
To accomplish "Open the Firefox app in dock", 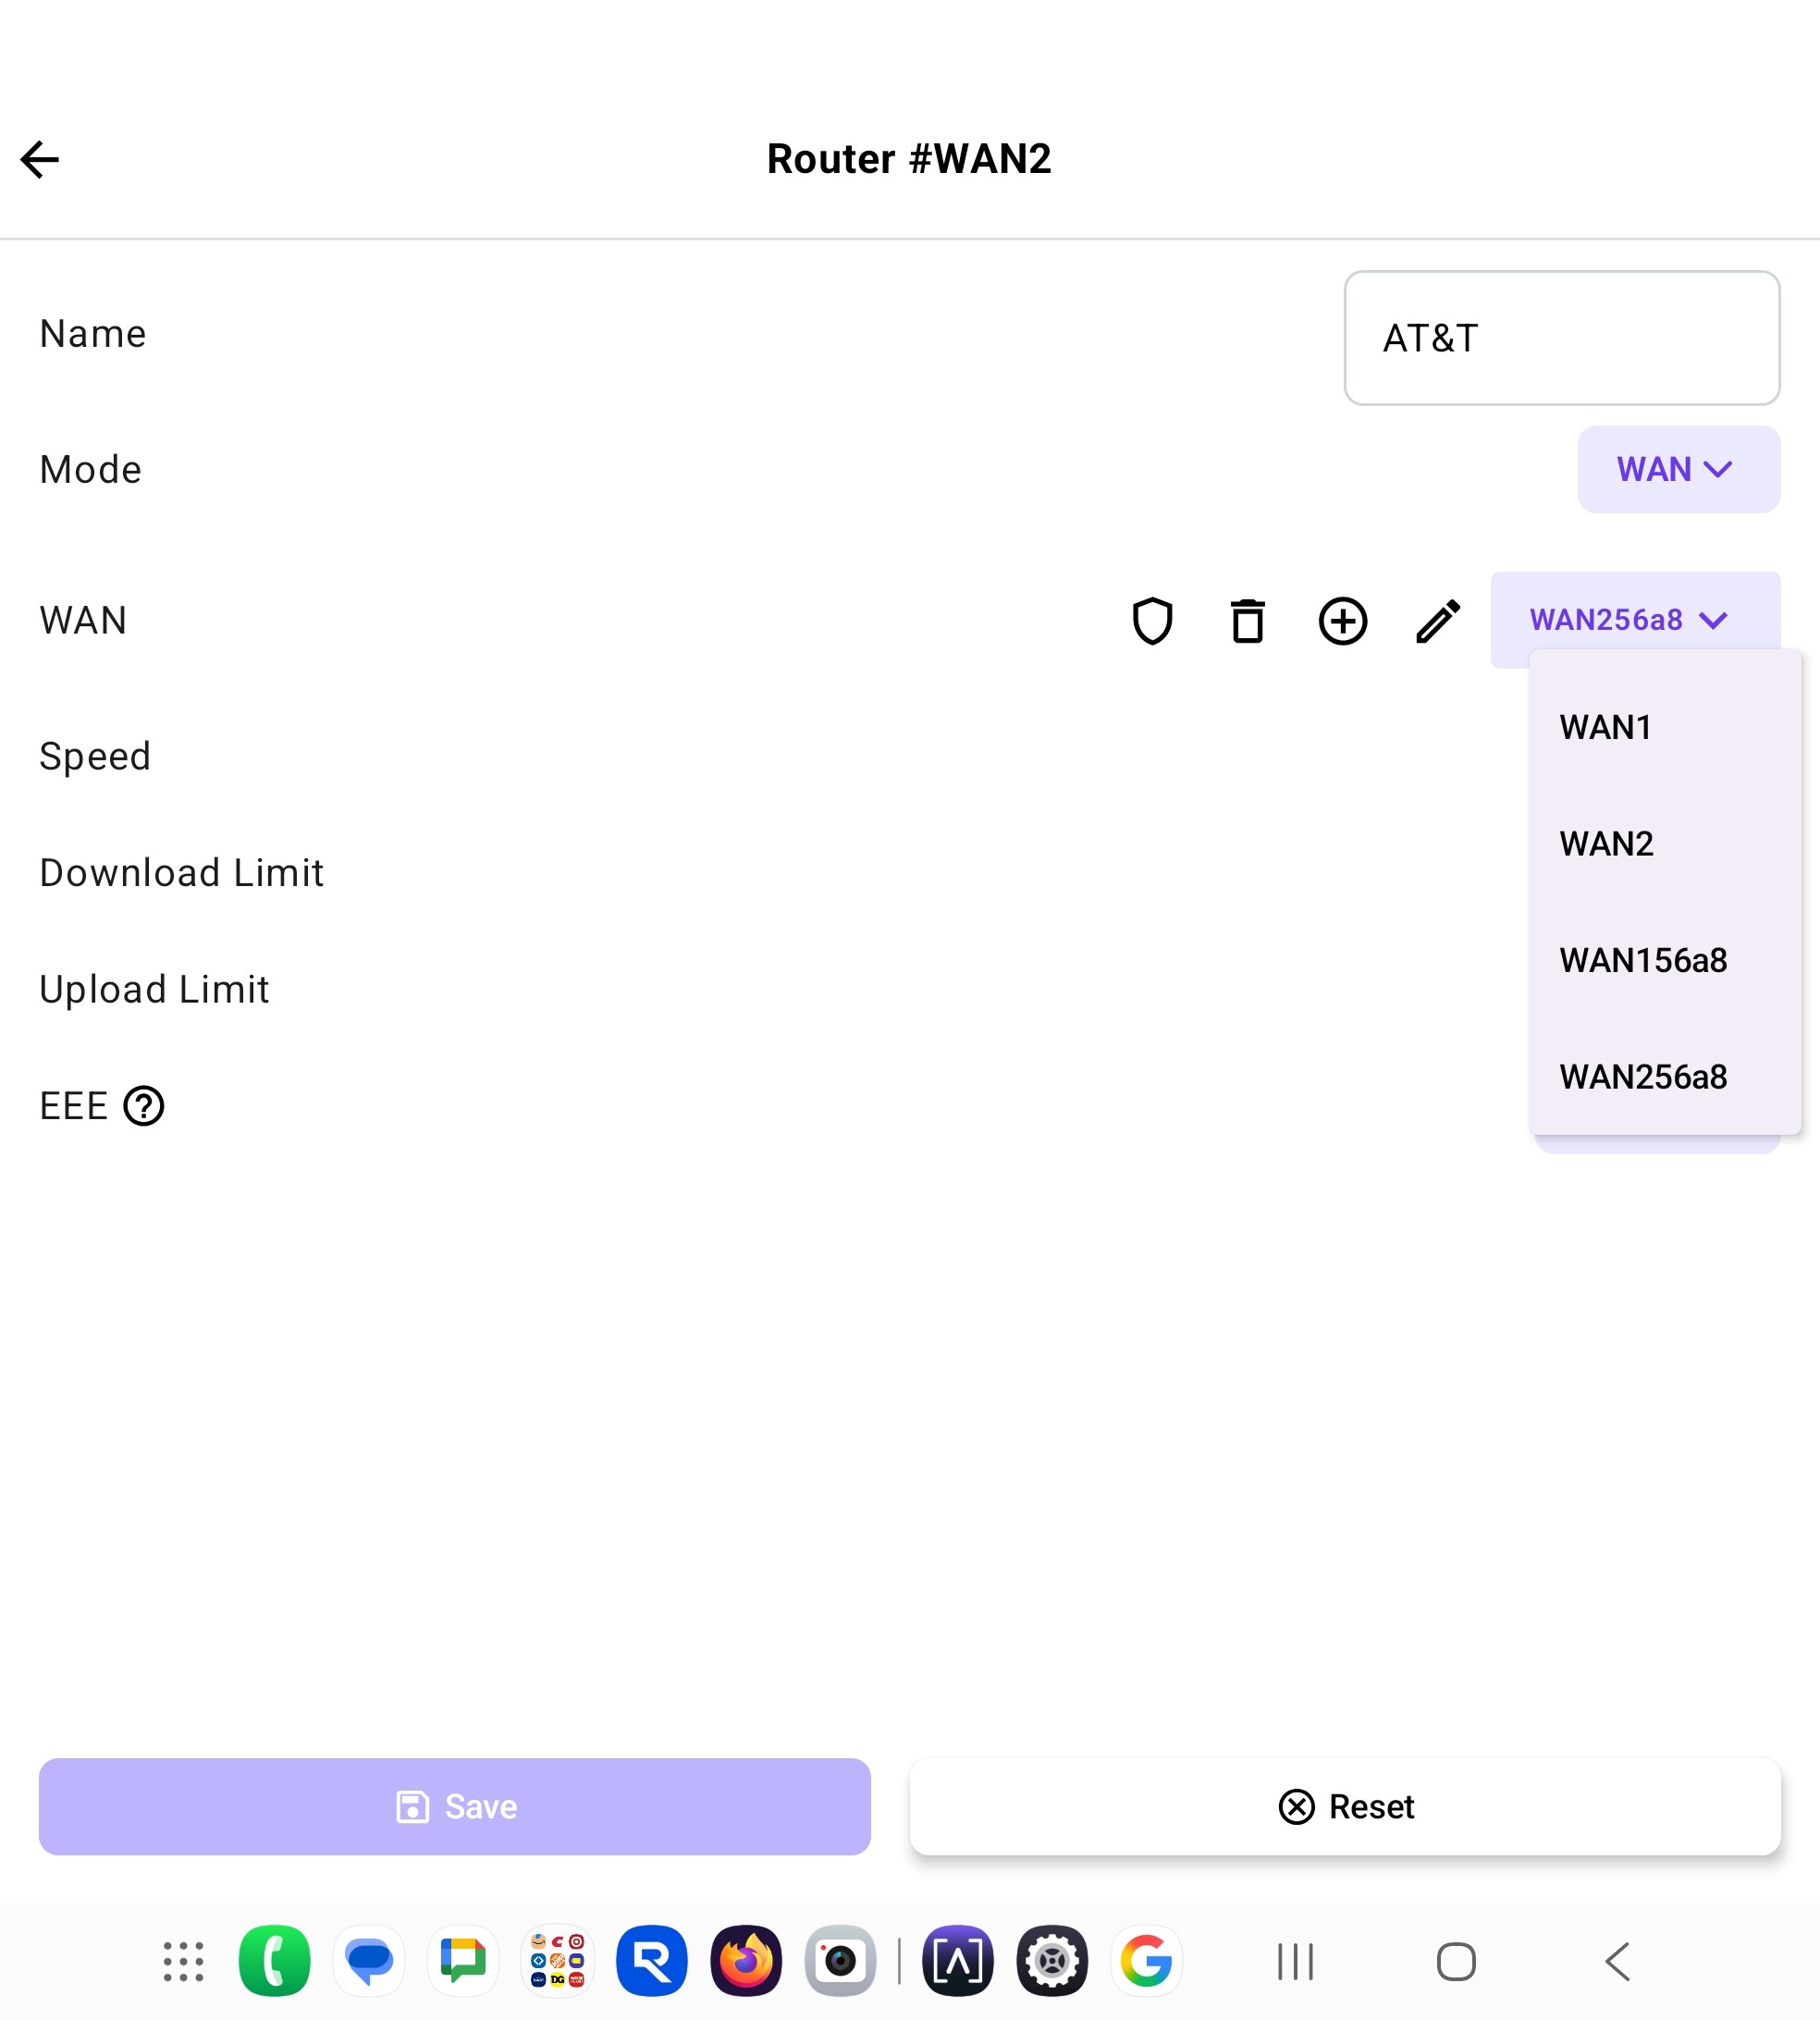I will 746,1961.
